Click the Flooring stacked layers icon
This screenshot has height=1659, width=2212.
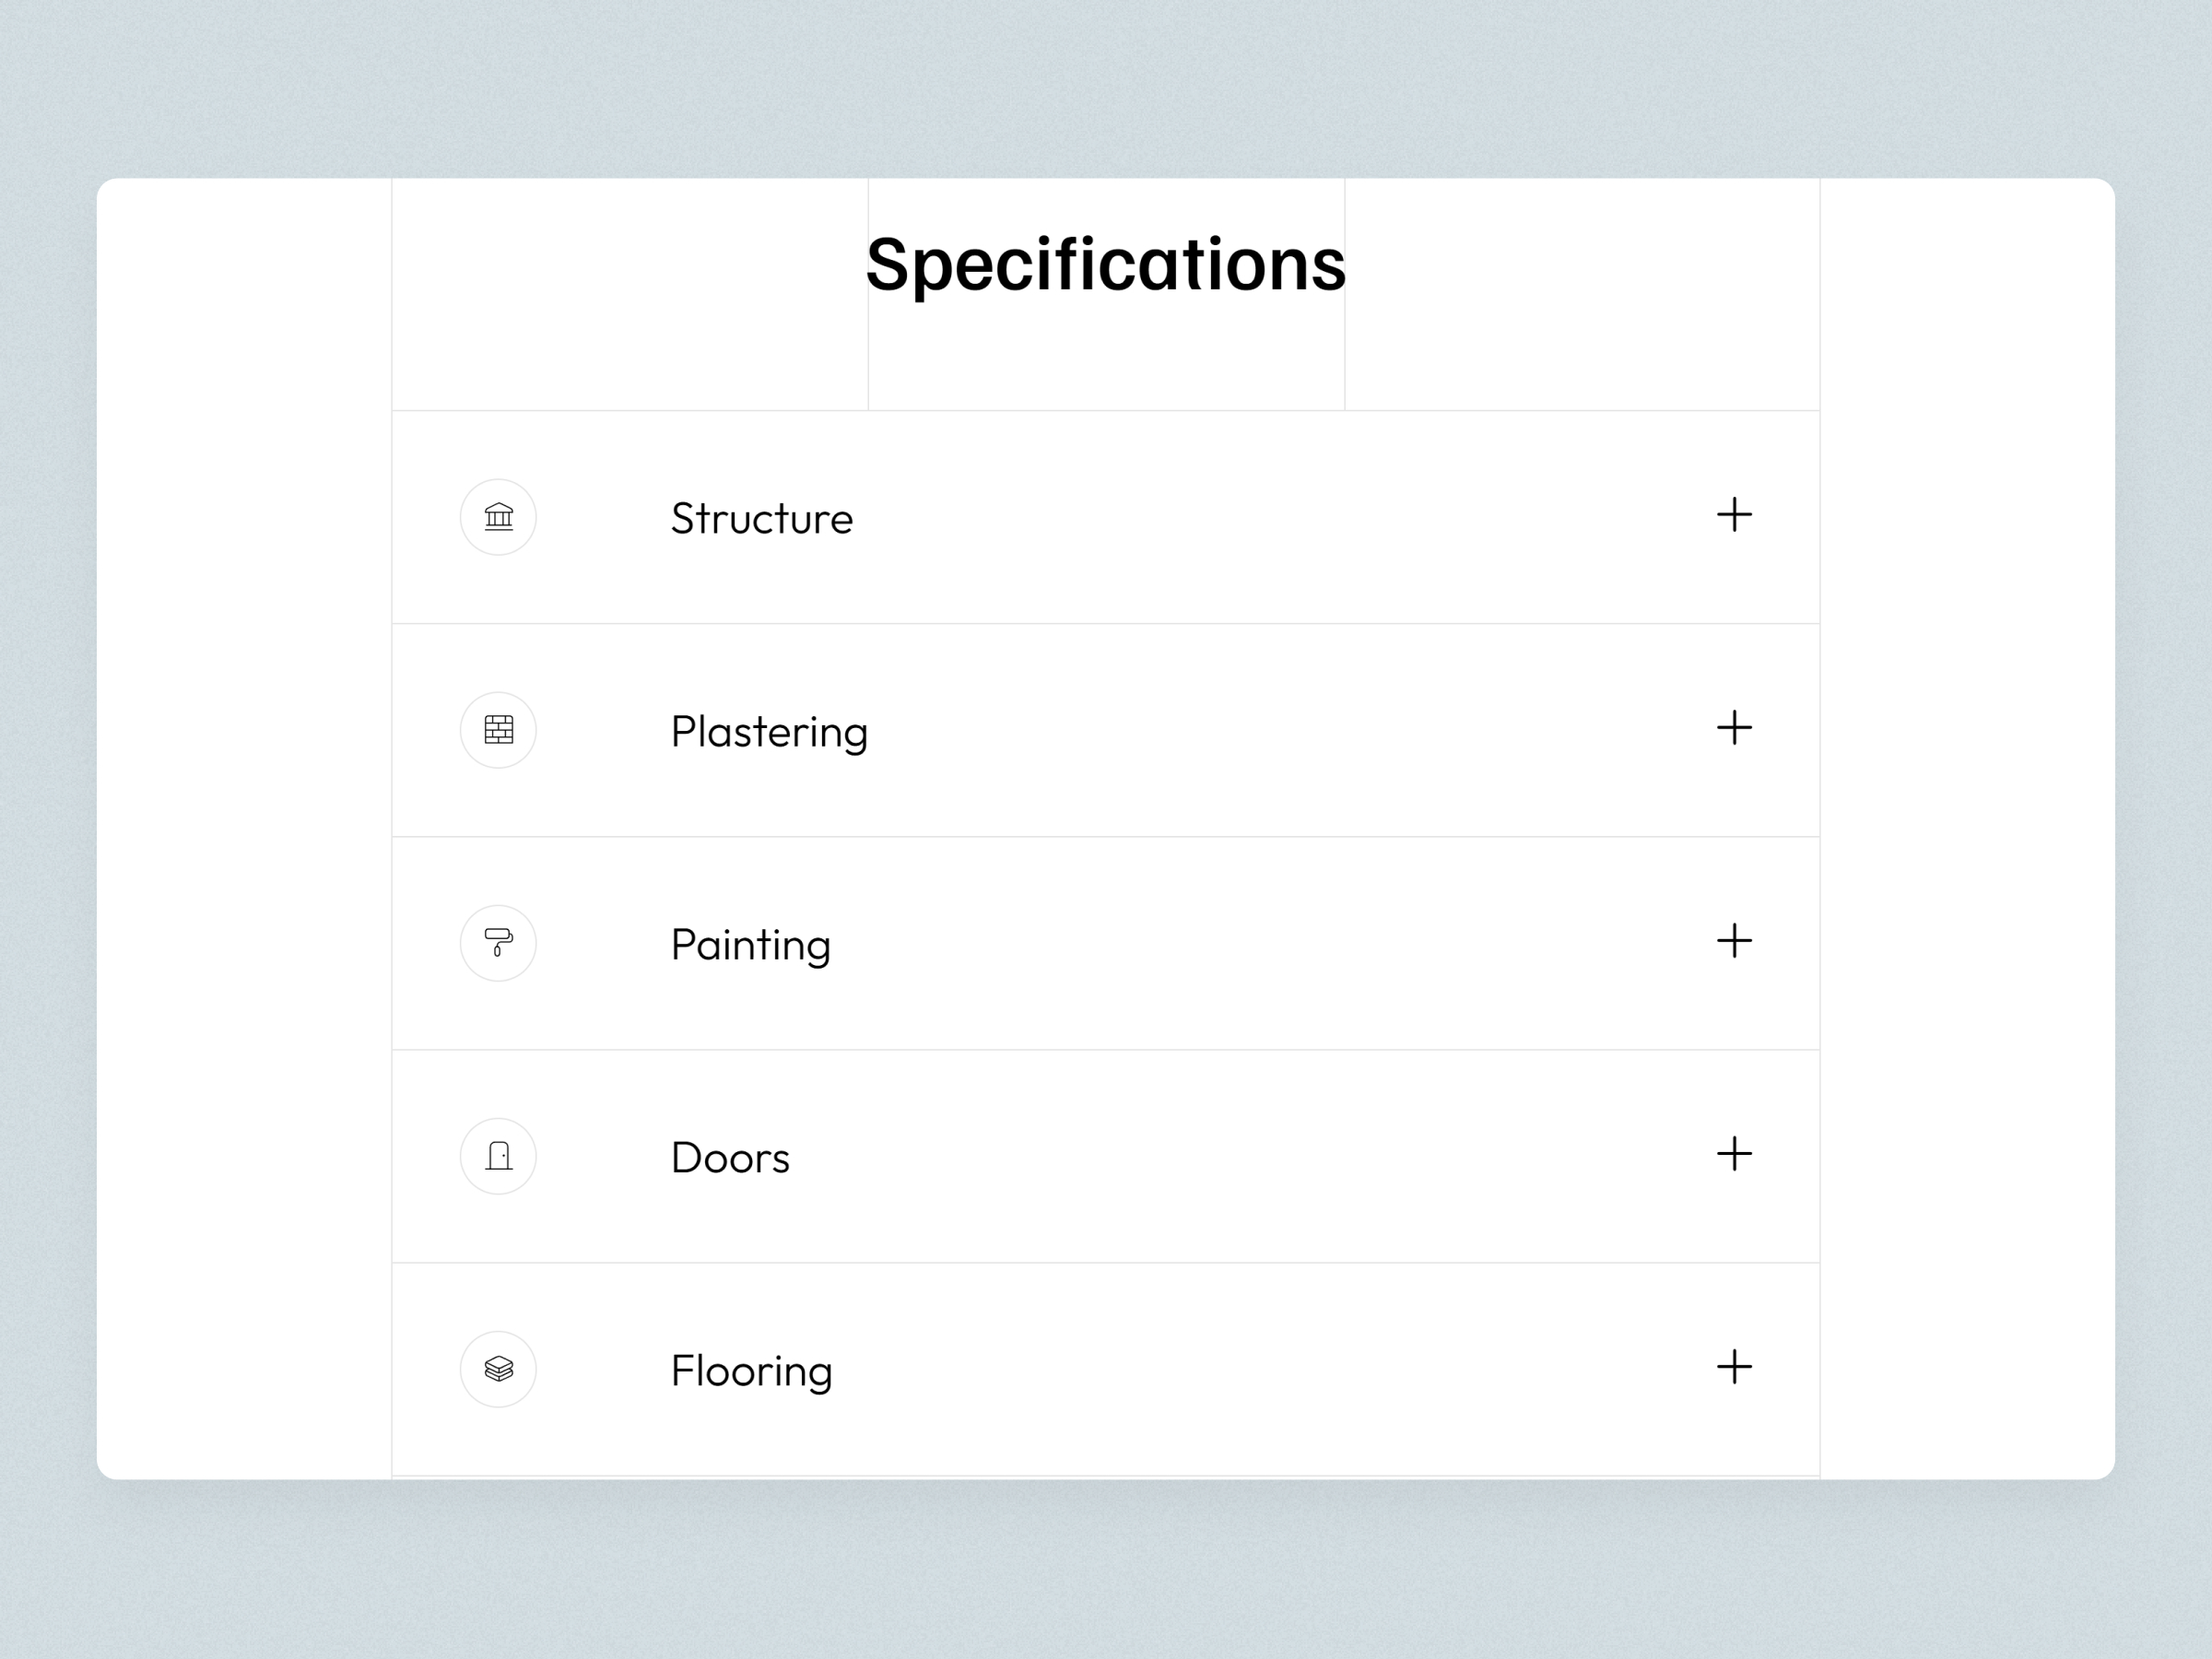498,1369
